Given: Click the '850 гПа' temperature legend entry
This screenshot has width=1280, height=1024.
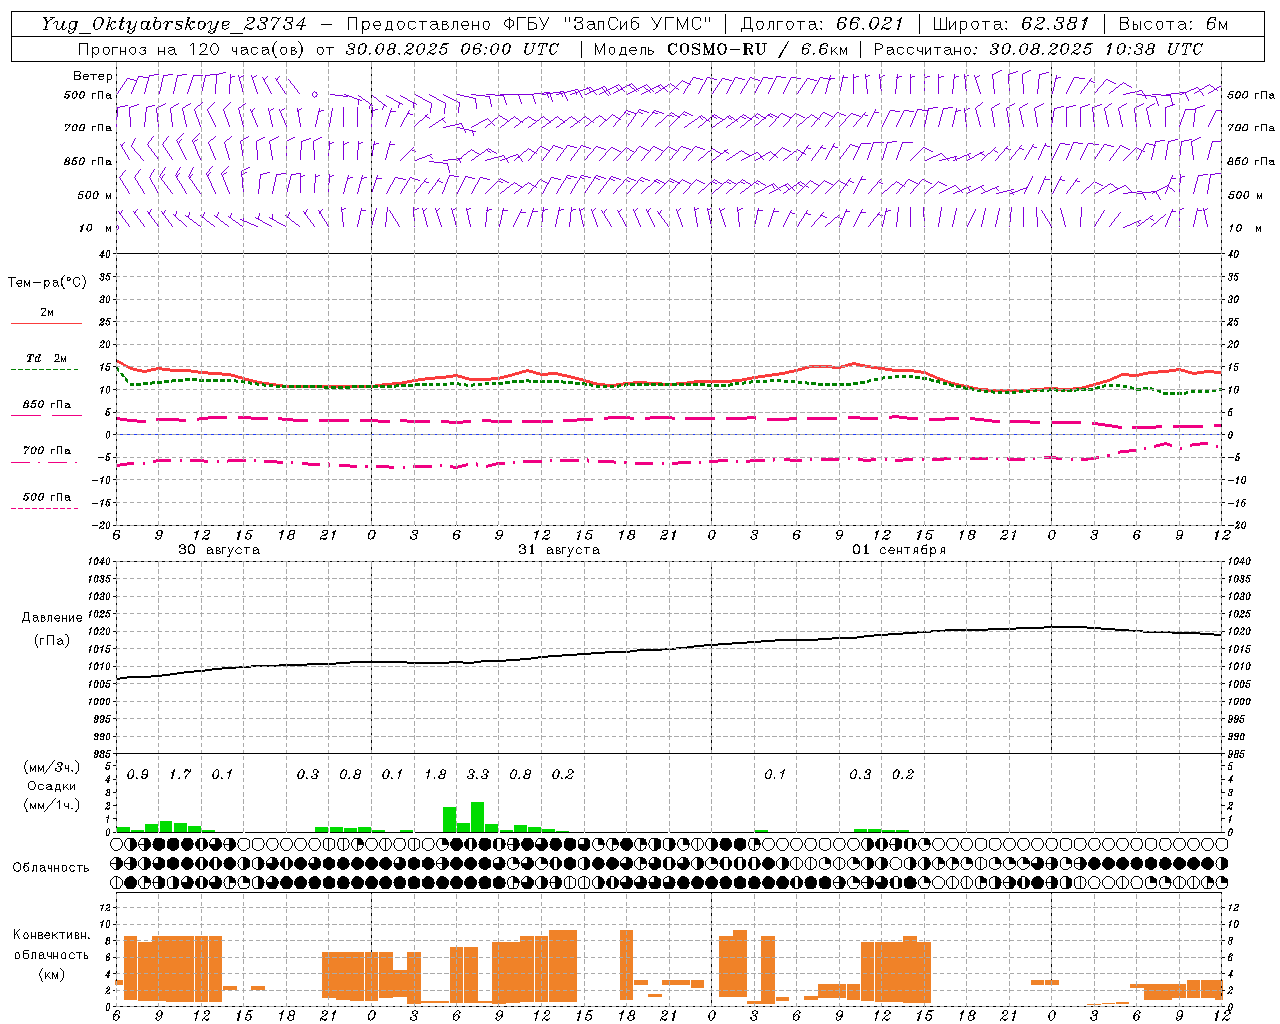Looking at the screenshot, I should click(x=46, y=405).
